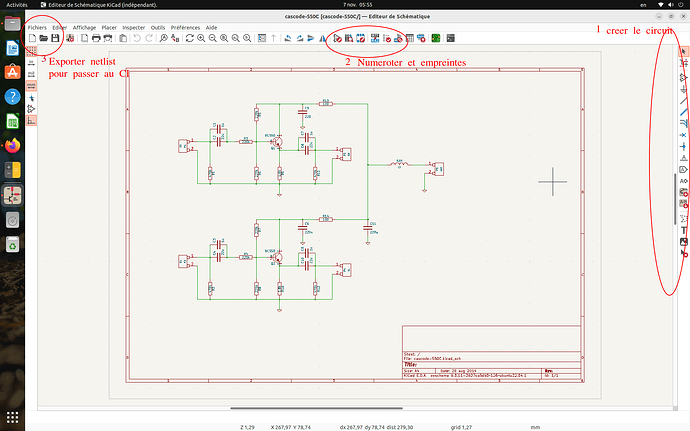Open an existing schematic with folder icon
The width and height of the screenshot is (690, 431).
pyautogui.click(x=44, y=38)
